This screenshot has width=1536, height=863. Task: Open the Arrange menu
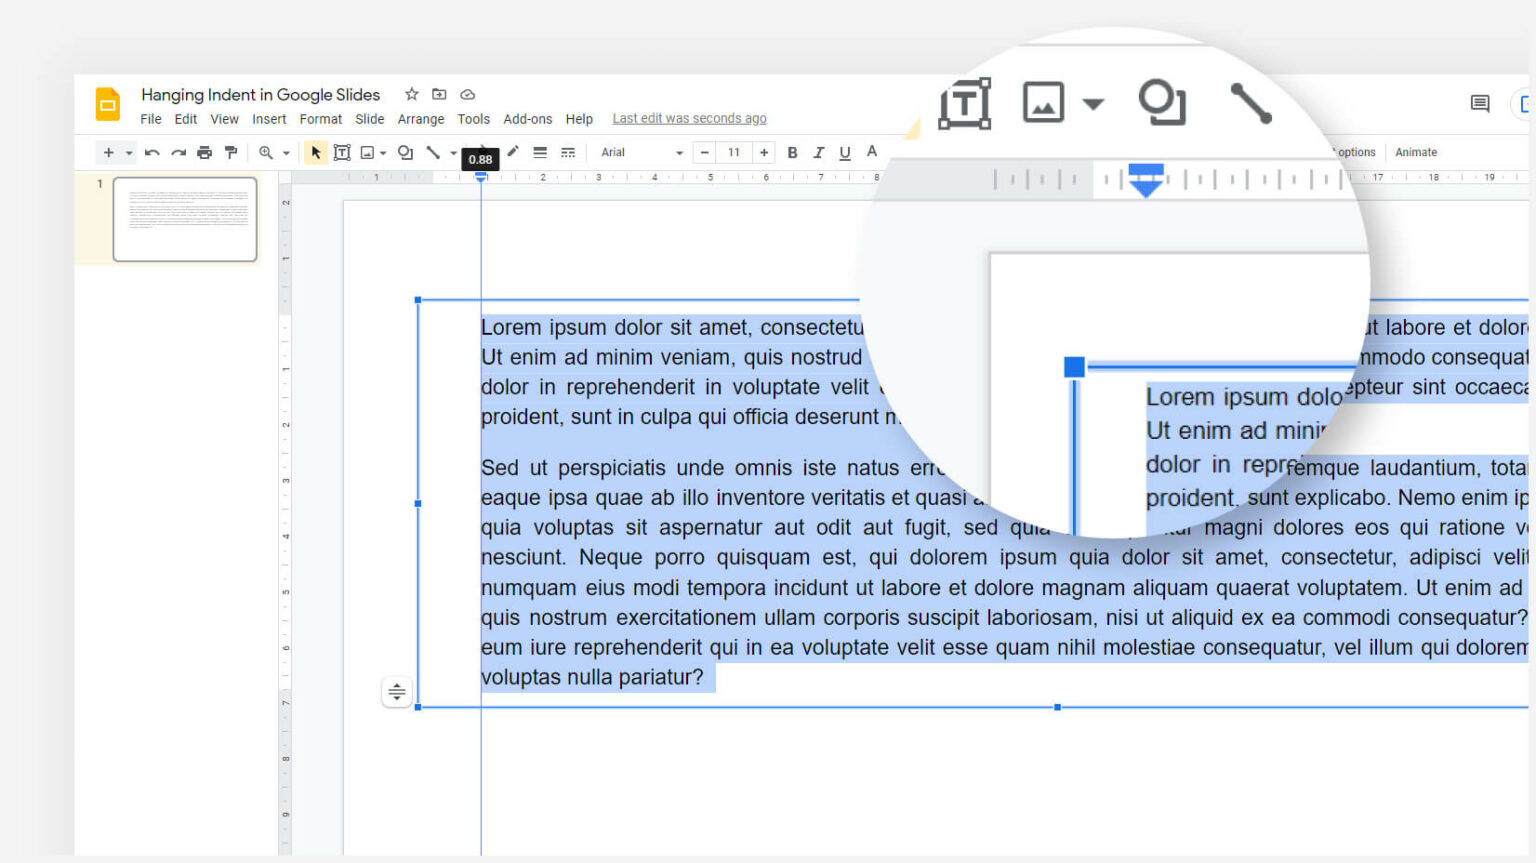click(421, 119)
